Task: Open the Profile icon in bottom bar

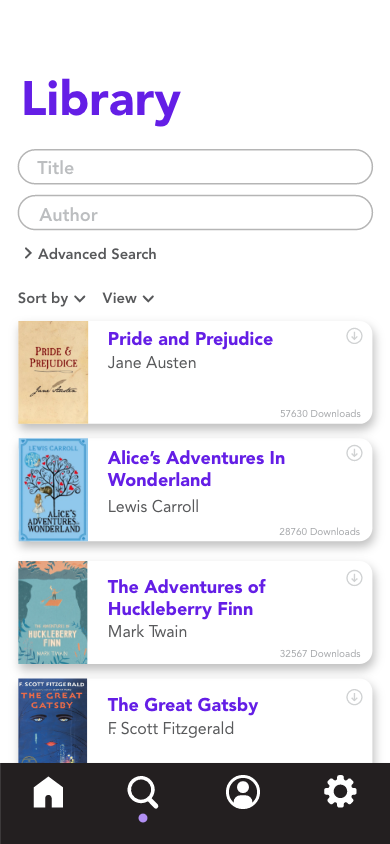Action: 243,792
